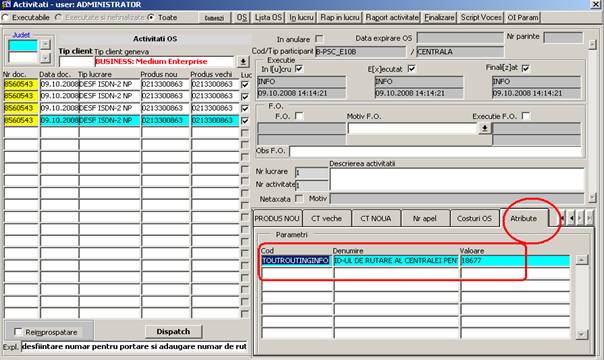The height and width of the screenshot is (360, 604).
Task: Switch to the PRODUS NOU tab
Action: (277, 218)
